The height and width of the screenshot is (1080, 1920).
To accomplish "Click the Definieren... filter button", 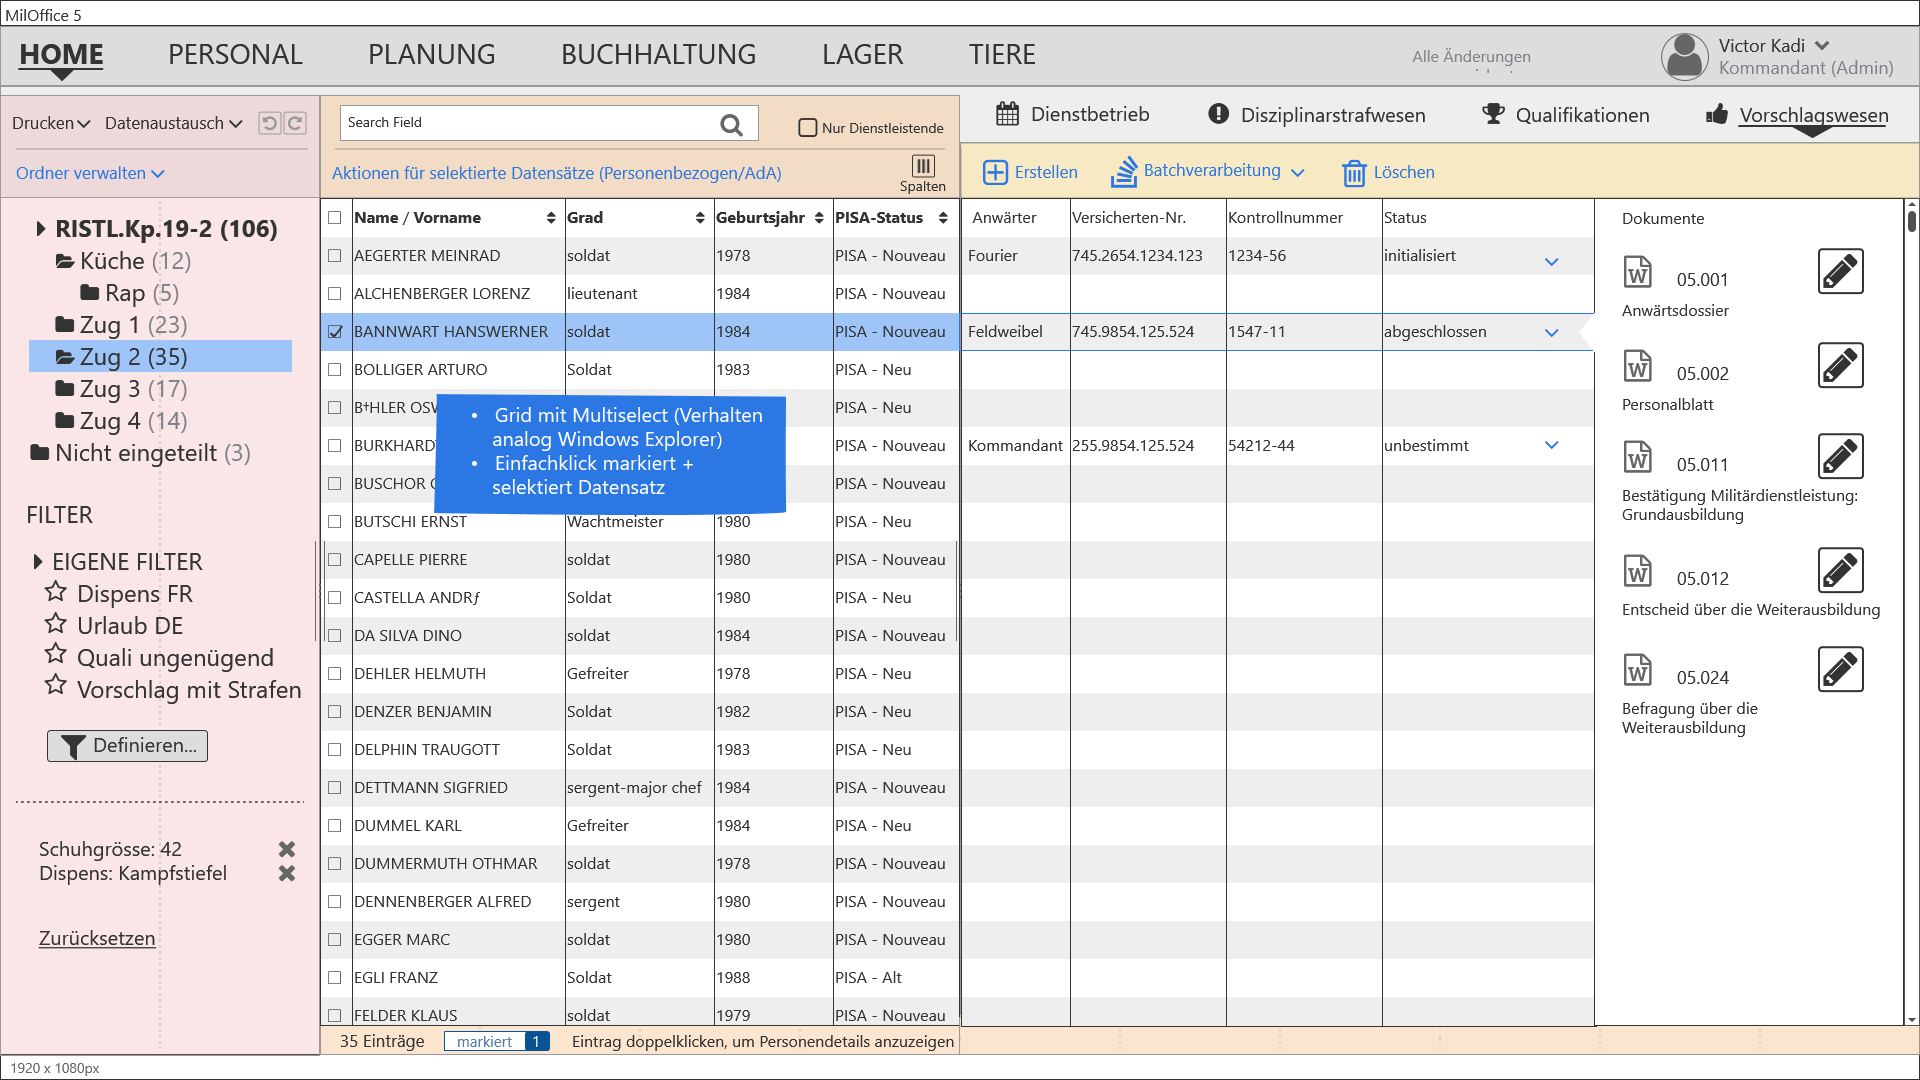I will click(x=128, y=746).
